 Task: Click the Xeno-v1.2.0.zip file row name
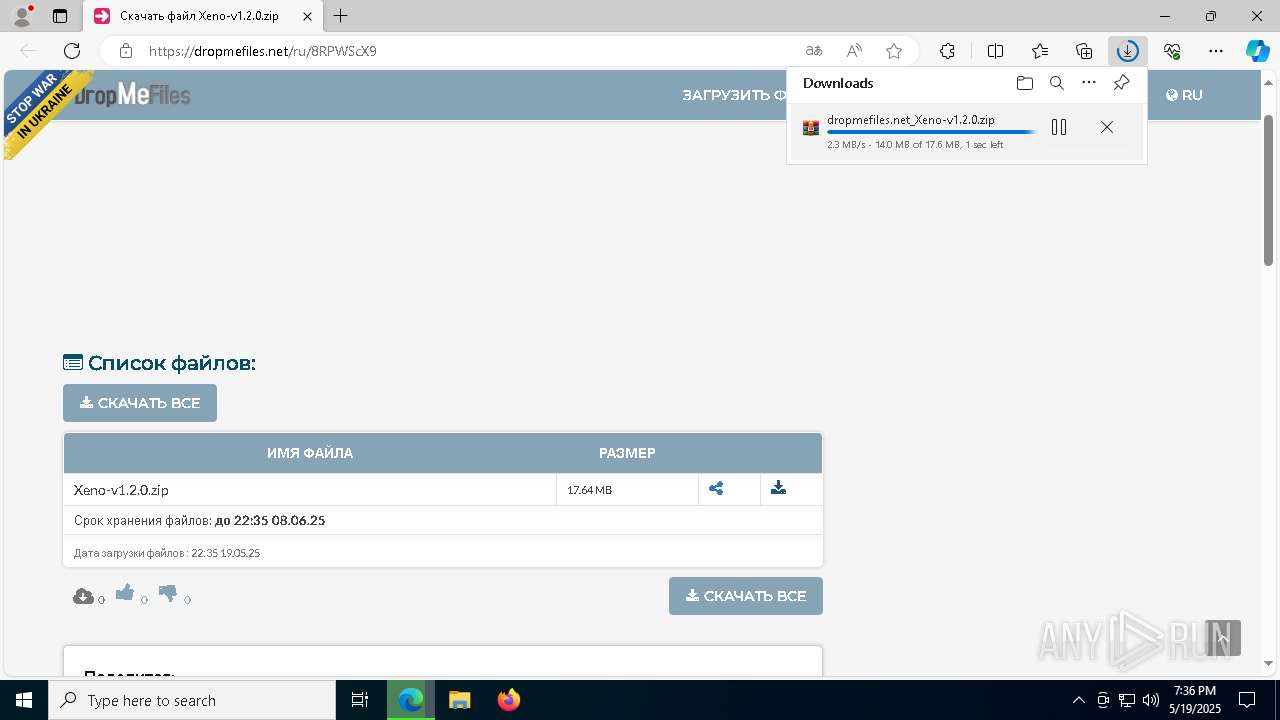click(x=121, y=490)
